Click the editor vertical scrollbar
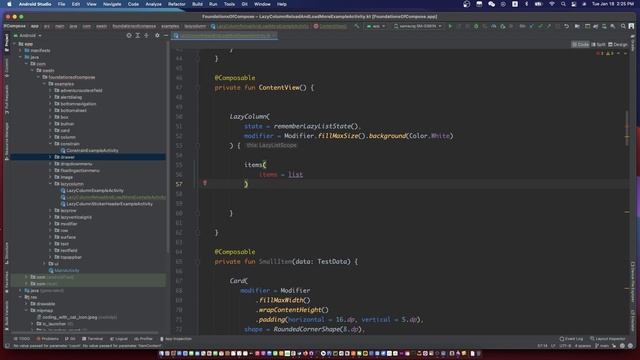 [x=627, y=127]
